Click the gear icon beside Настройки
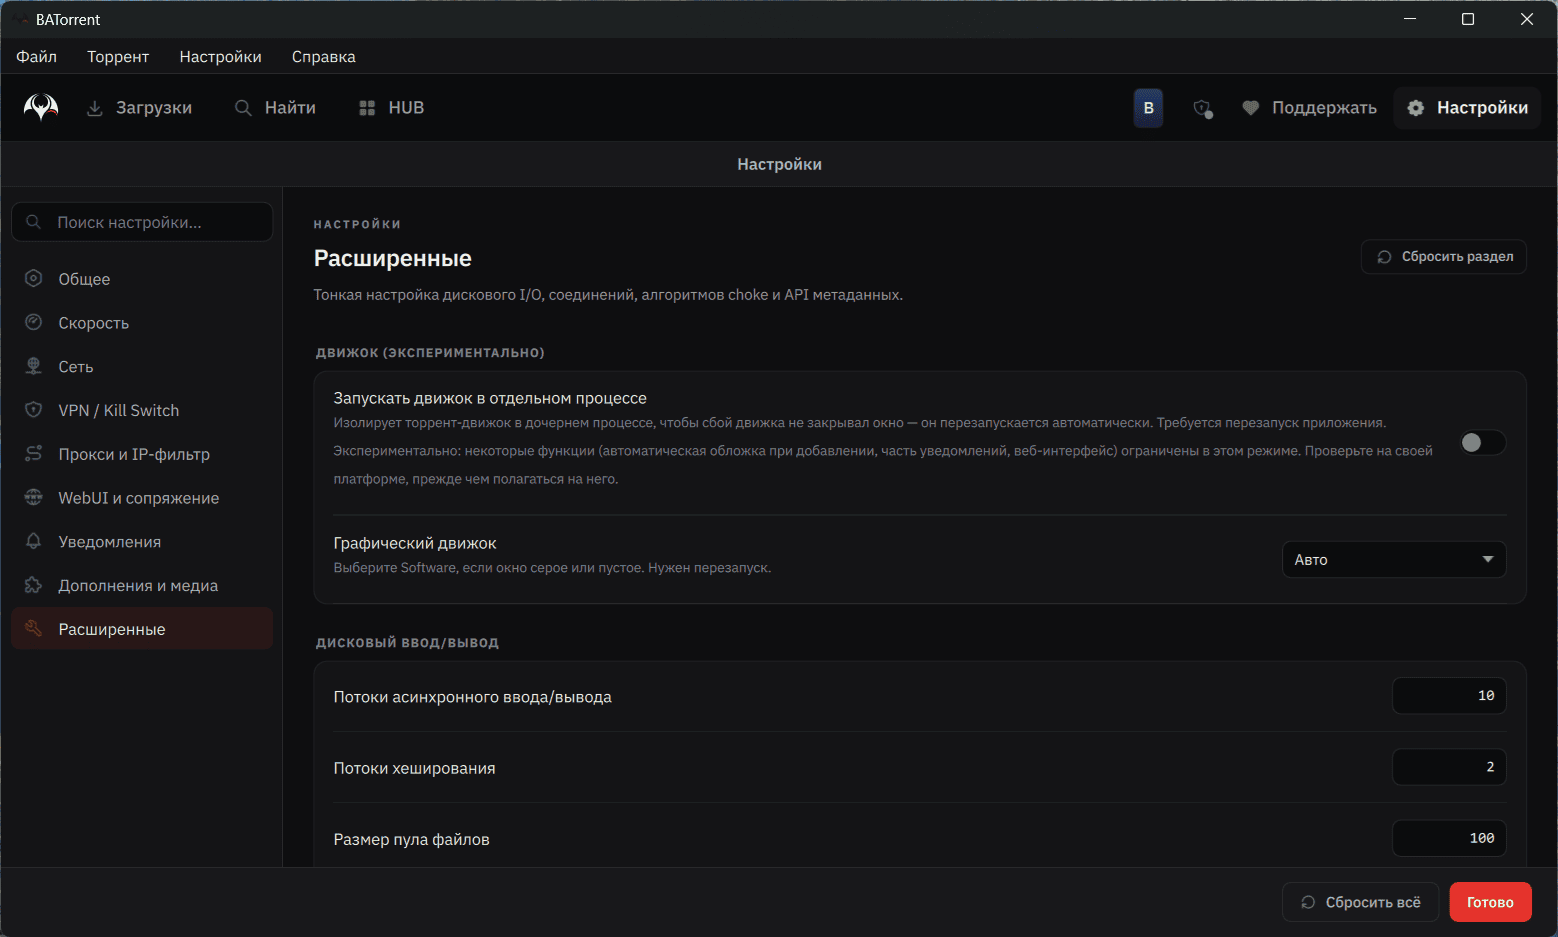This screenshot has height=937, width=1558. click(x=1416, y=108)
